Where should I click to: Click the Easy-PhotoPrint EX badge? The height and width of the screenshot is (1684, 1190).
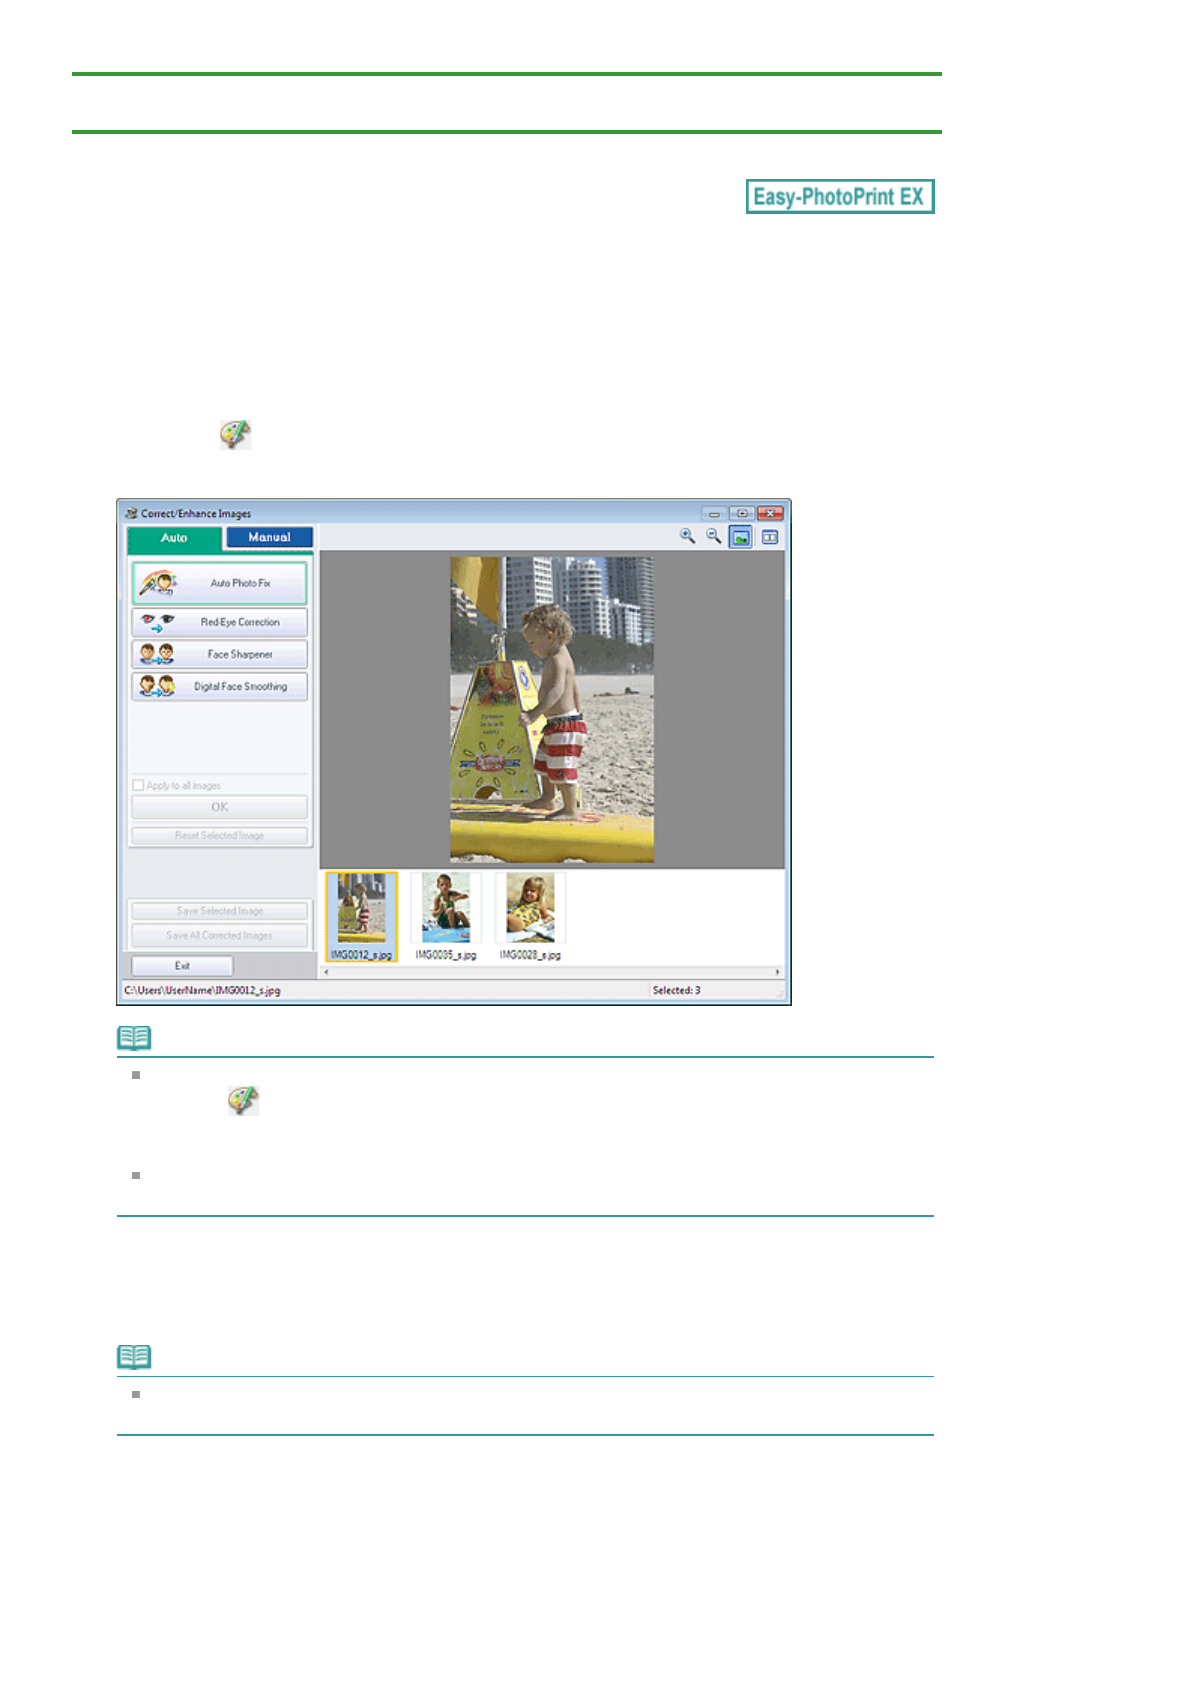tap(839, 197)
